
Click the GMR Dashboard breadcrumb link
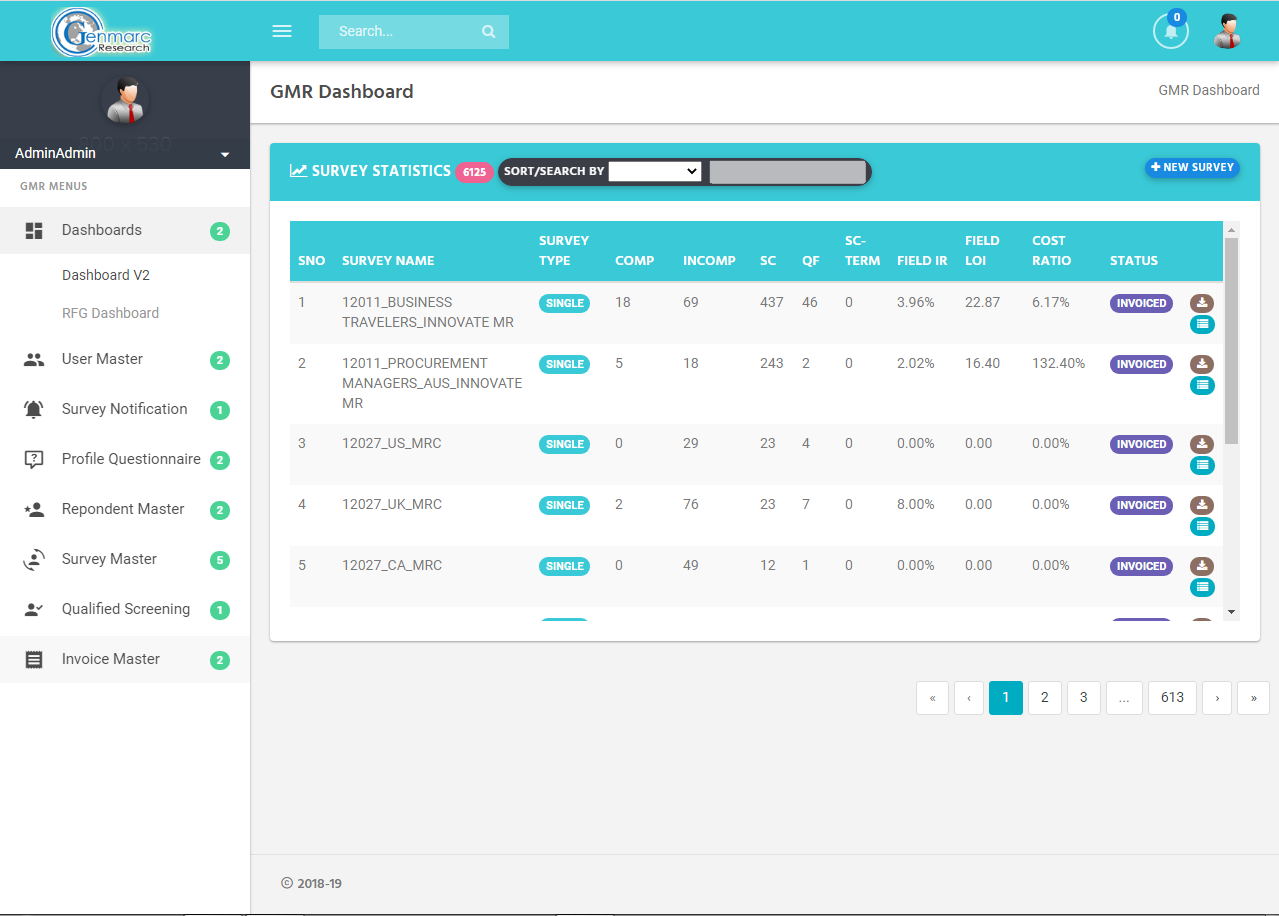1209,90
